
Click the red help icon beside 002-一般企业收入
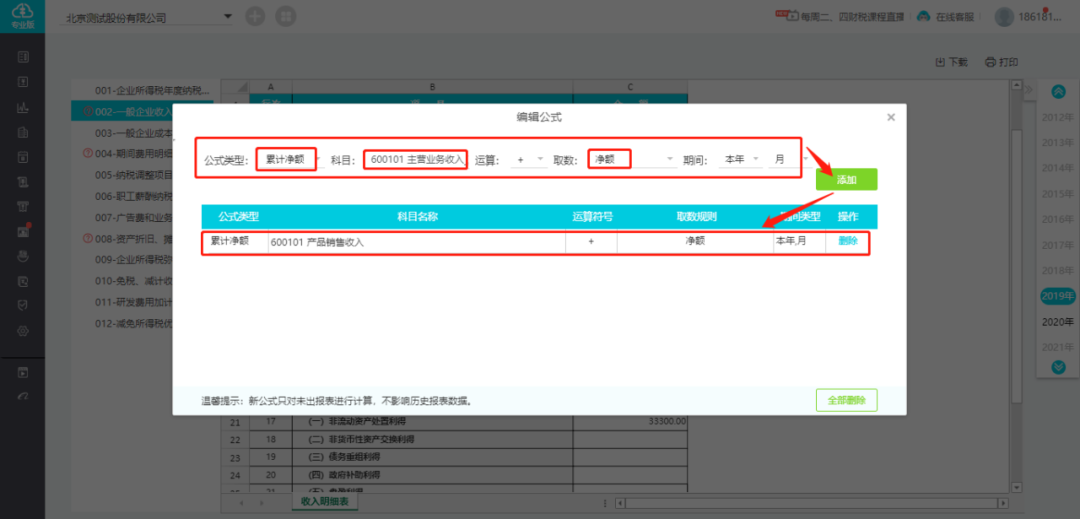87,112
